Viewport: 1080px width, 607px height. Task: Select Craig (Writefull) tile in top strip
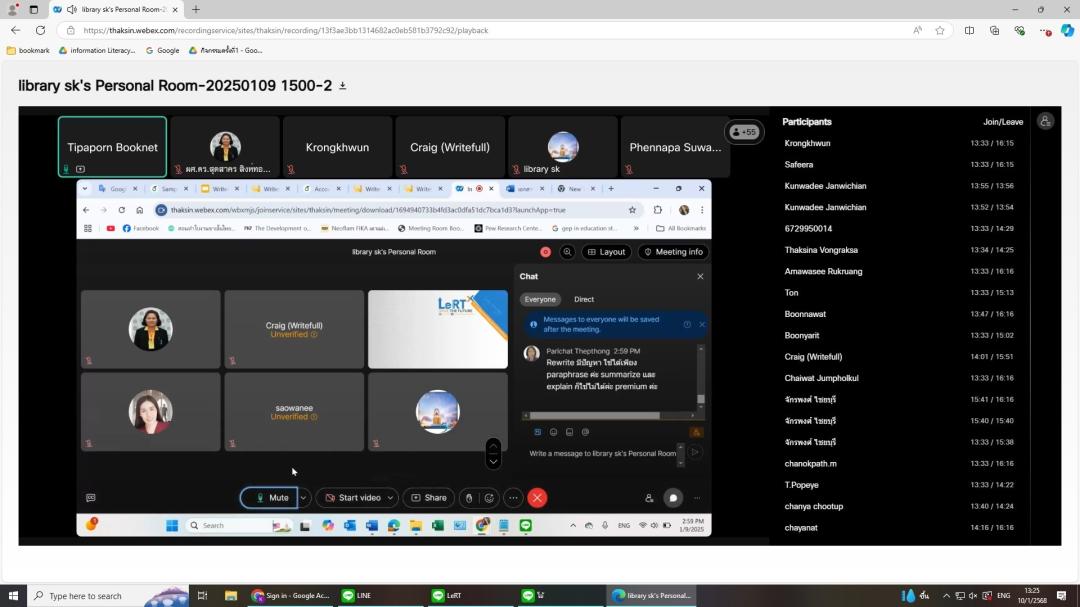pos(450,147)
